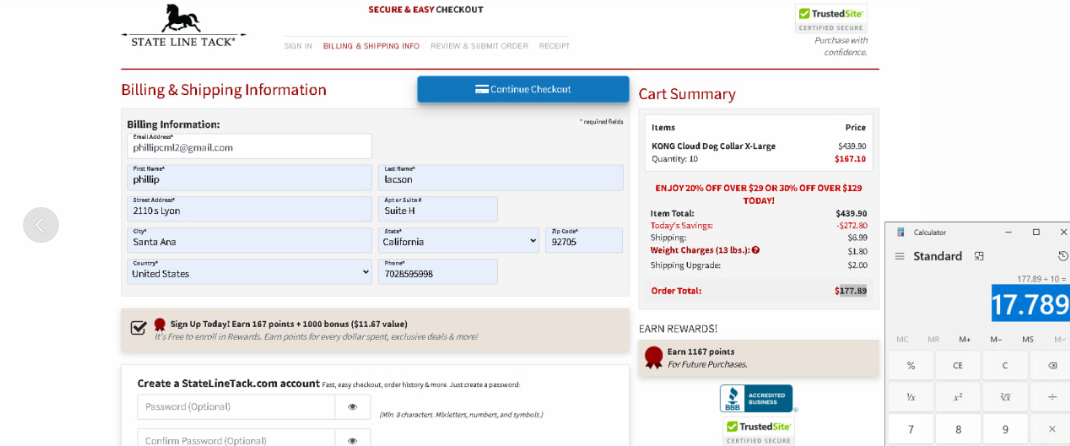
Task: Click the Calculator reciprocal 1/x key
Action: [910, 397]
